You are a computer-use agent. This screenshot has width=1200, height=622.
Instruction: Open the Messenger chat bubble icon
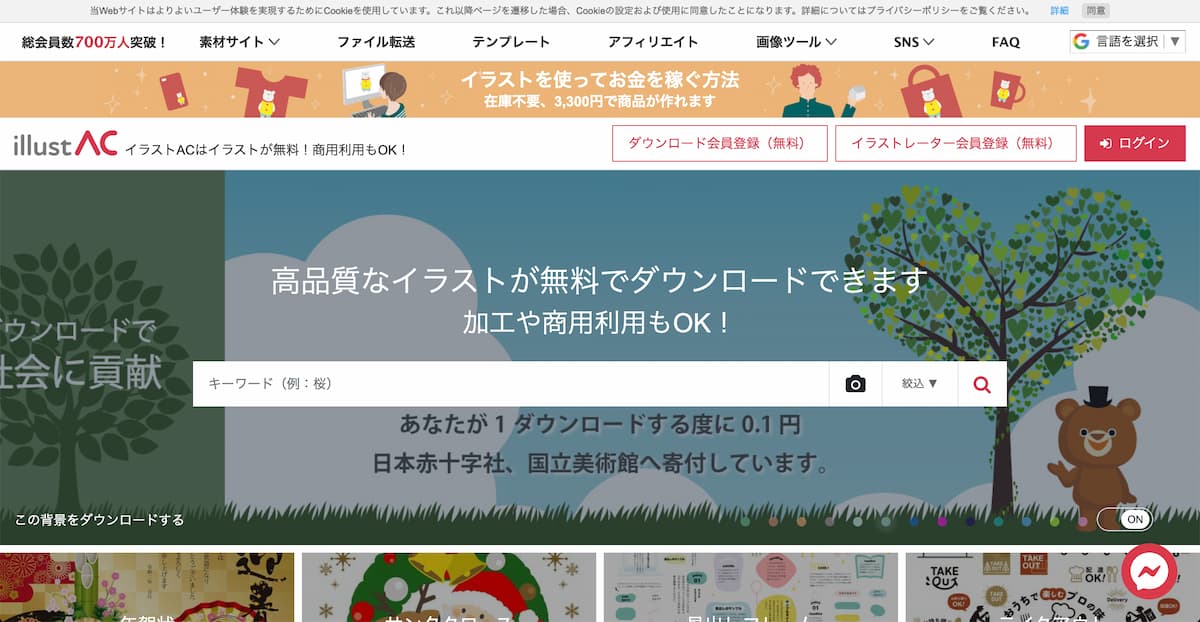point(1149,571)
